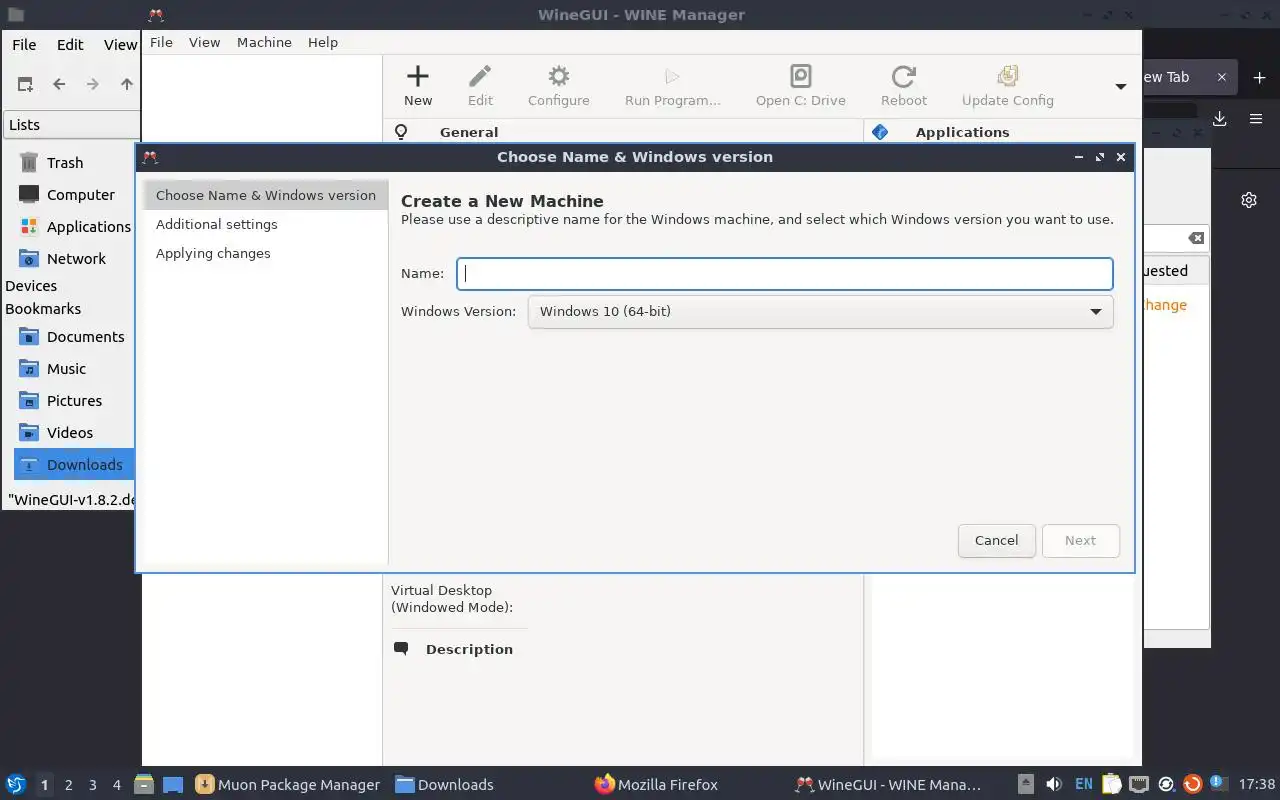Open the file manager File menu
Image resolution: width=1280 pixels, height=800 pixels.
(24, 44)
